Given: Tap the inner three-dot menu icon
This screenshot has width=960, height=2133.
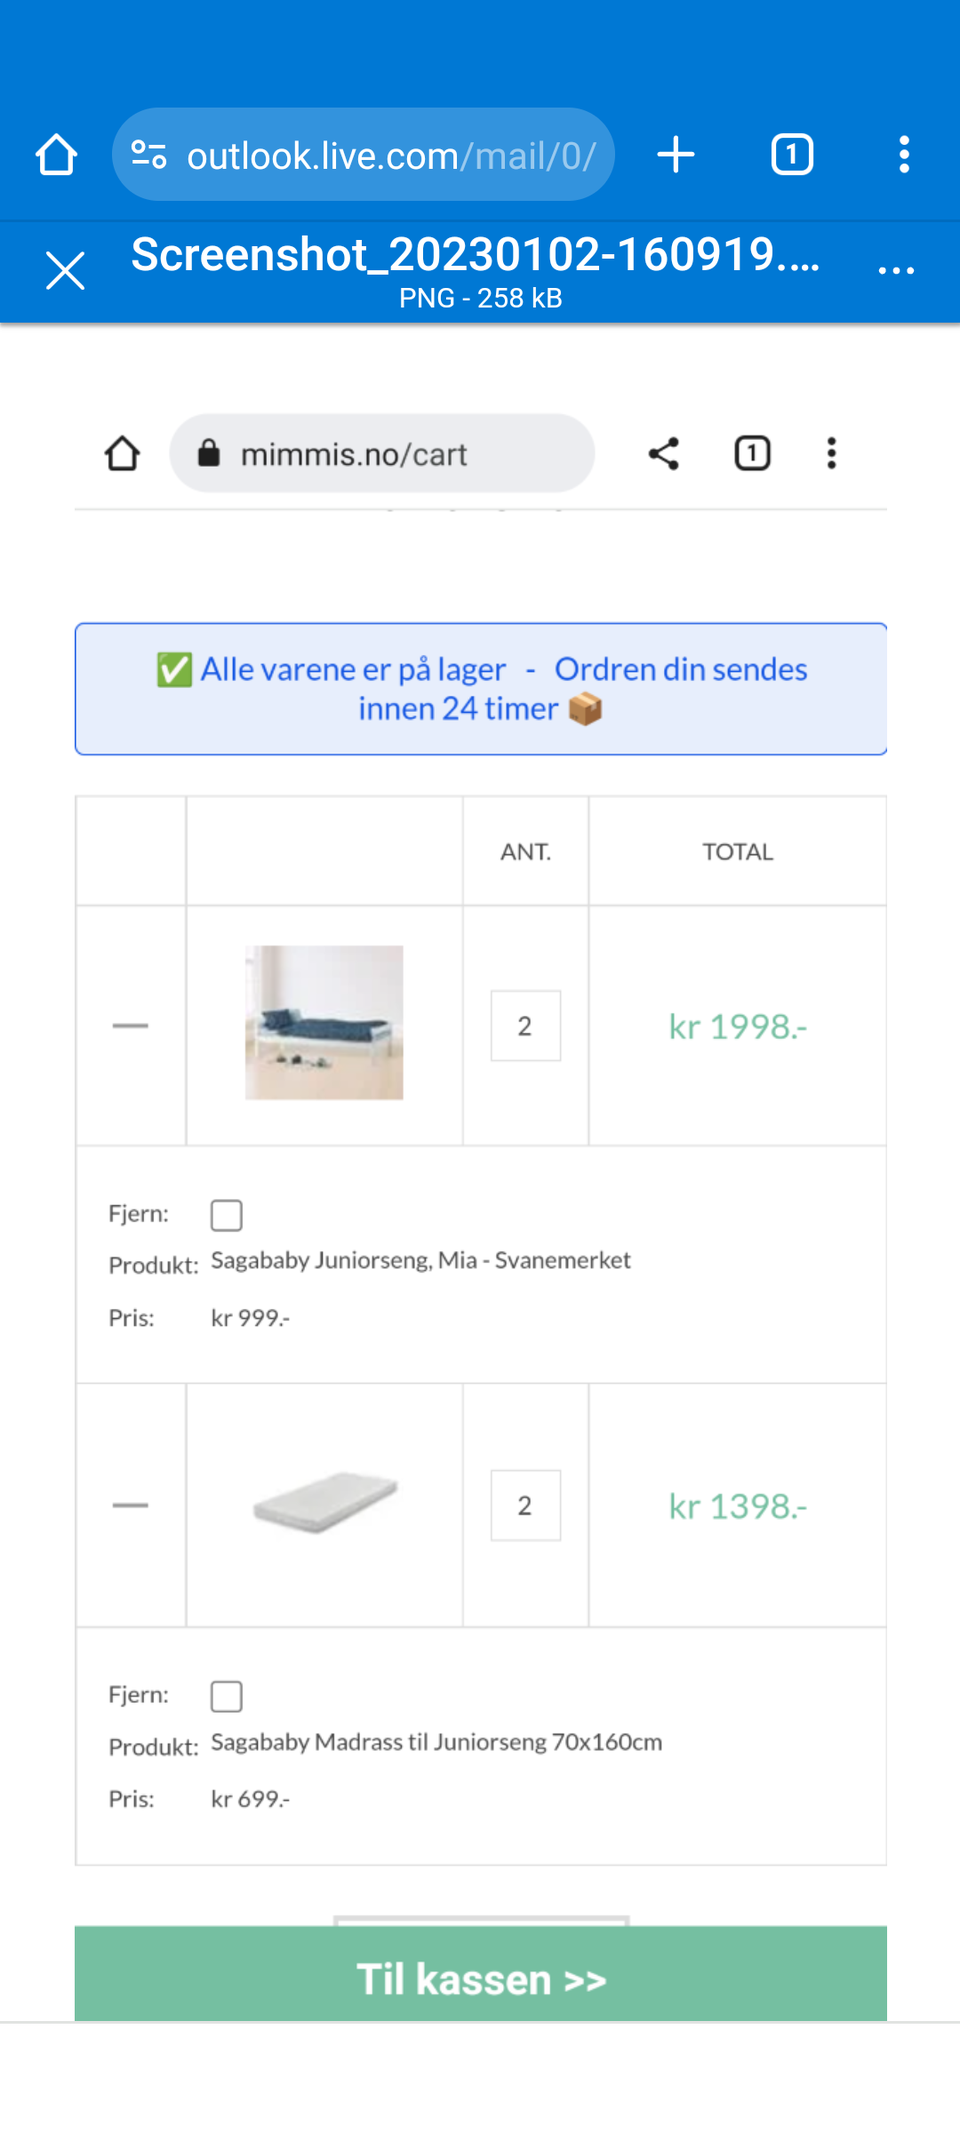Looking at the screenshot, I should (831, 454).
